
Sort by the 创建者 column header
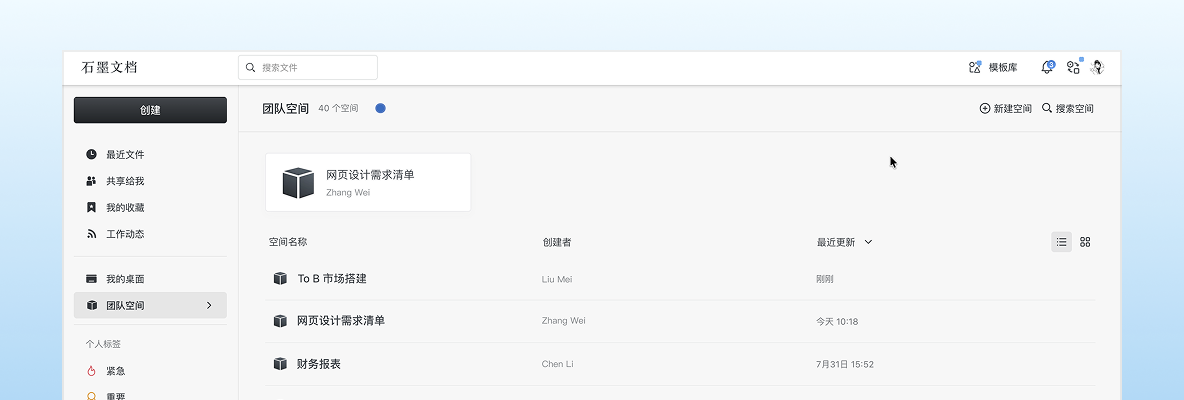point(557,242)
